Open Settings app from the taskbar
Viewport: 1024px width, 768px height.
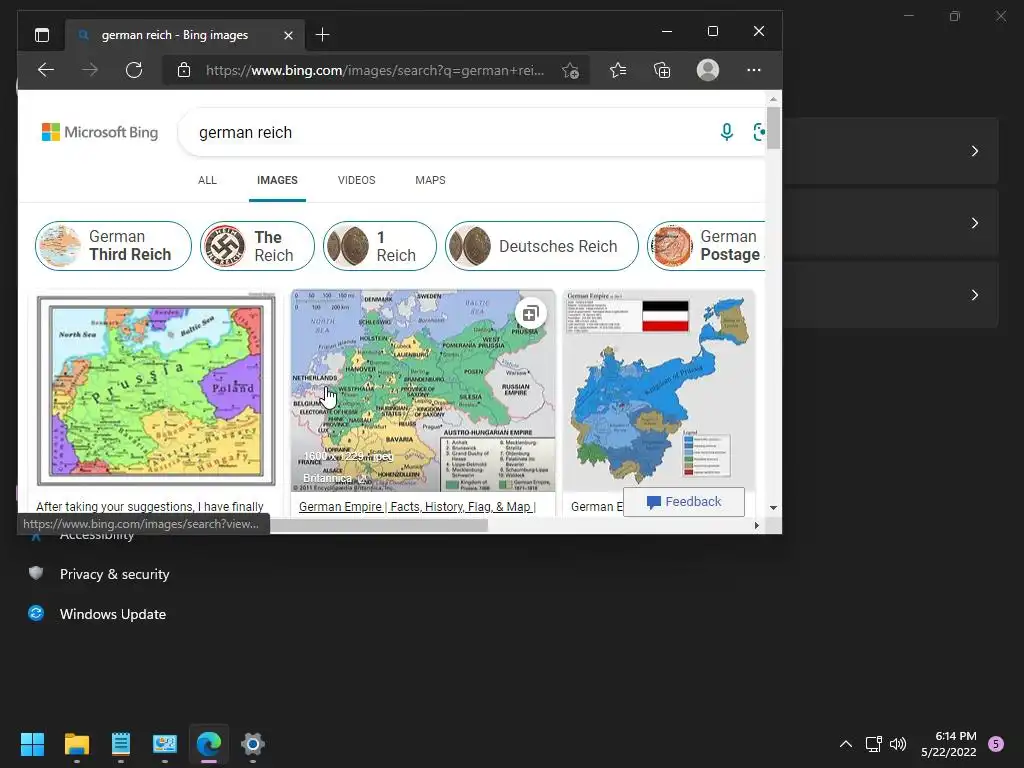coord(253,744)
